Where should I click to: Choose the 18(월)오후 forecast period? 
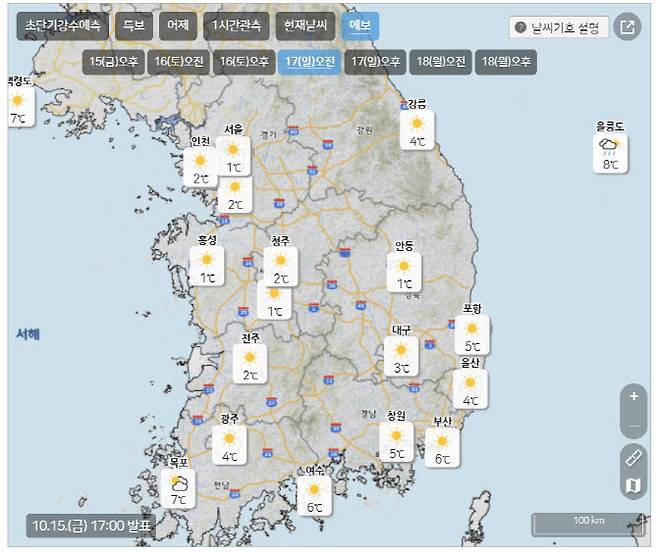click(506, 62)
